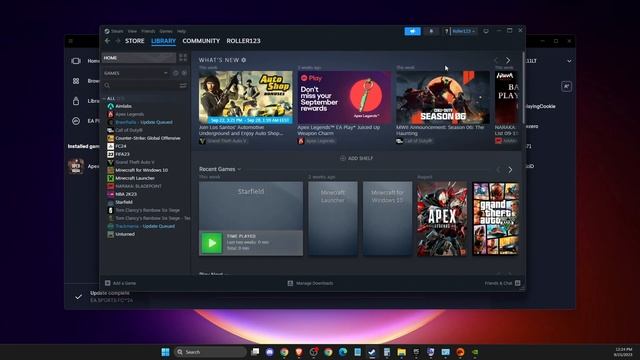Open the Steam menu

pyautogui.click(x=117, y=31)
